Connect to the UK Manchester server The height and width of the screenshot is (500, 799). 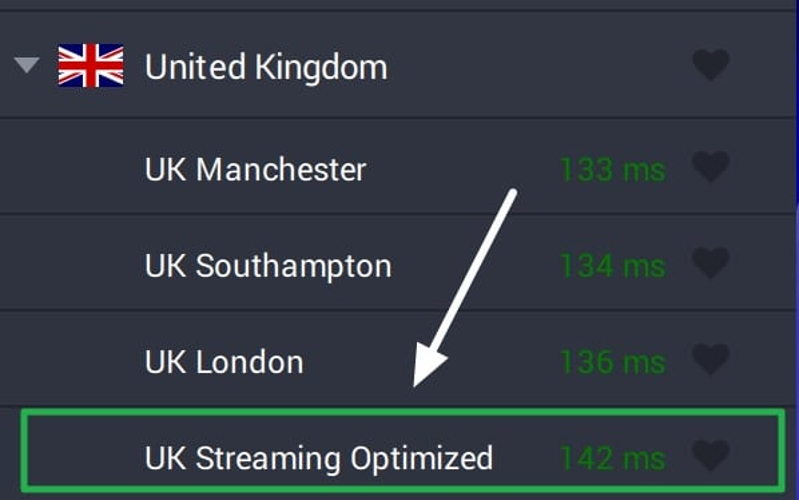click(x=255, y=169)
